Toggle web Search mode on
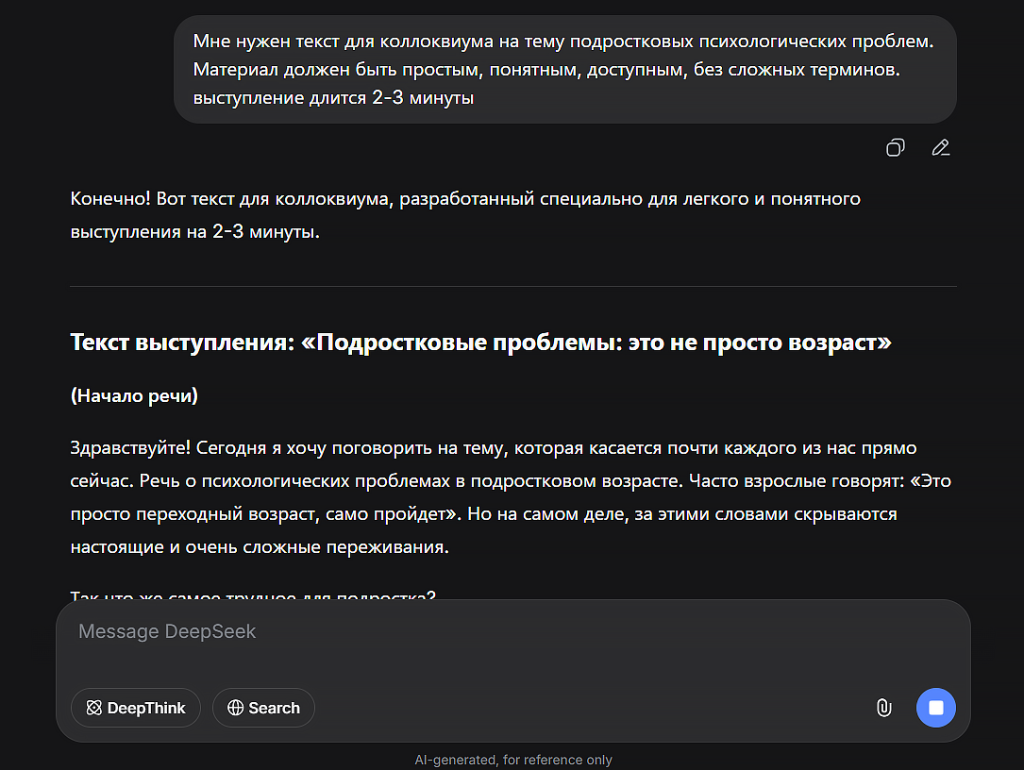Screen dimensions: 1024x770 tap(263, 708)
